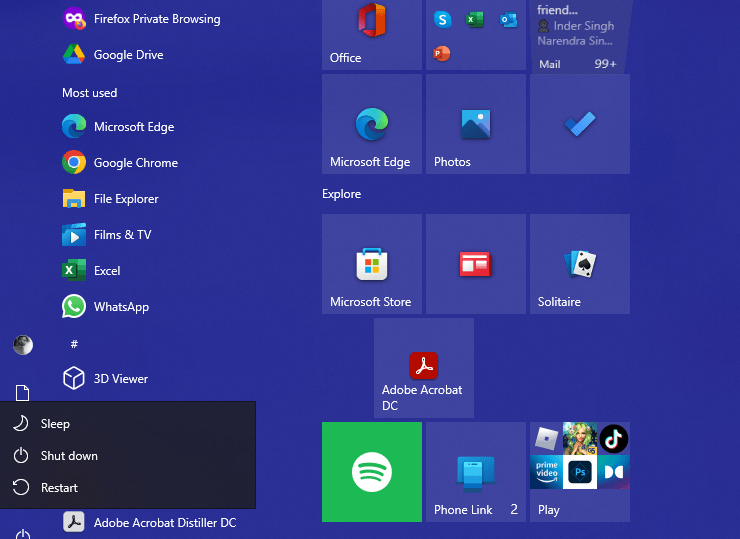Open Outlook icon in Office group tile
Viewport: 740px width, 539px height.
(x=508, y=19)
